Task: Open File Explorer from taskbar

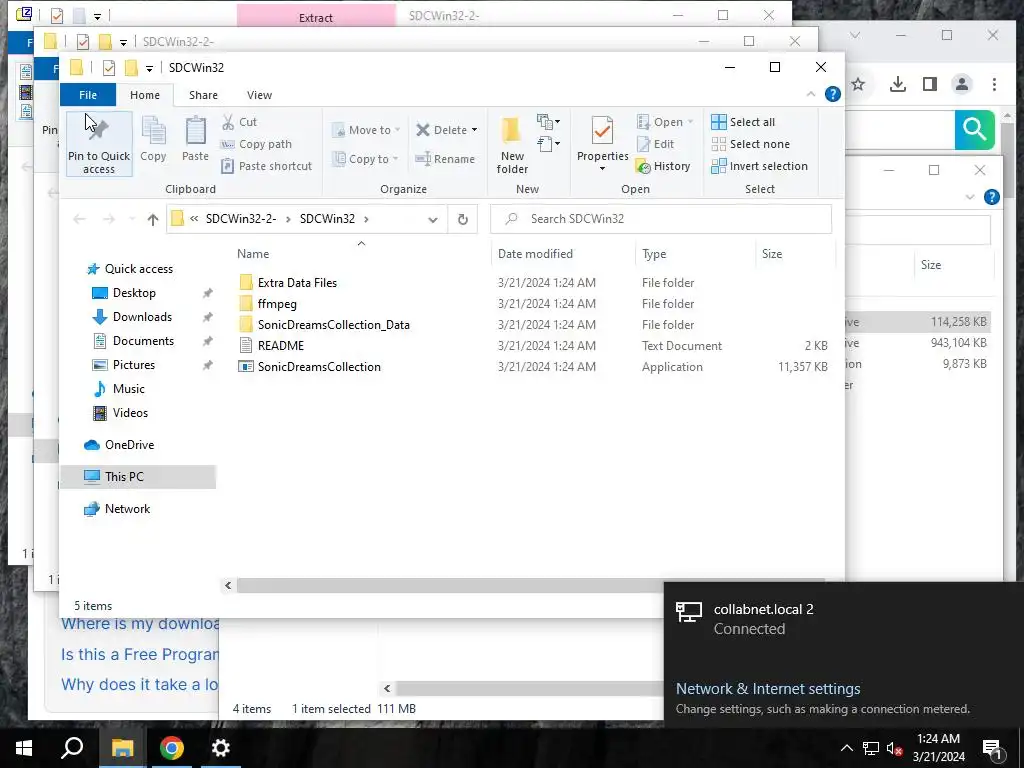Action: pos(122,748)
